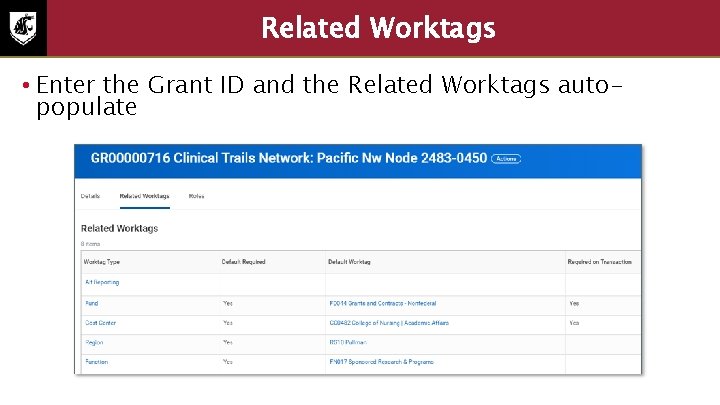This screenshot has width=720, height=405.
Task: Click the Default Worktag column header
Action: pyautogui.click(x=349, y=262)
